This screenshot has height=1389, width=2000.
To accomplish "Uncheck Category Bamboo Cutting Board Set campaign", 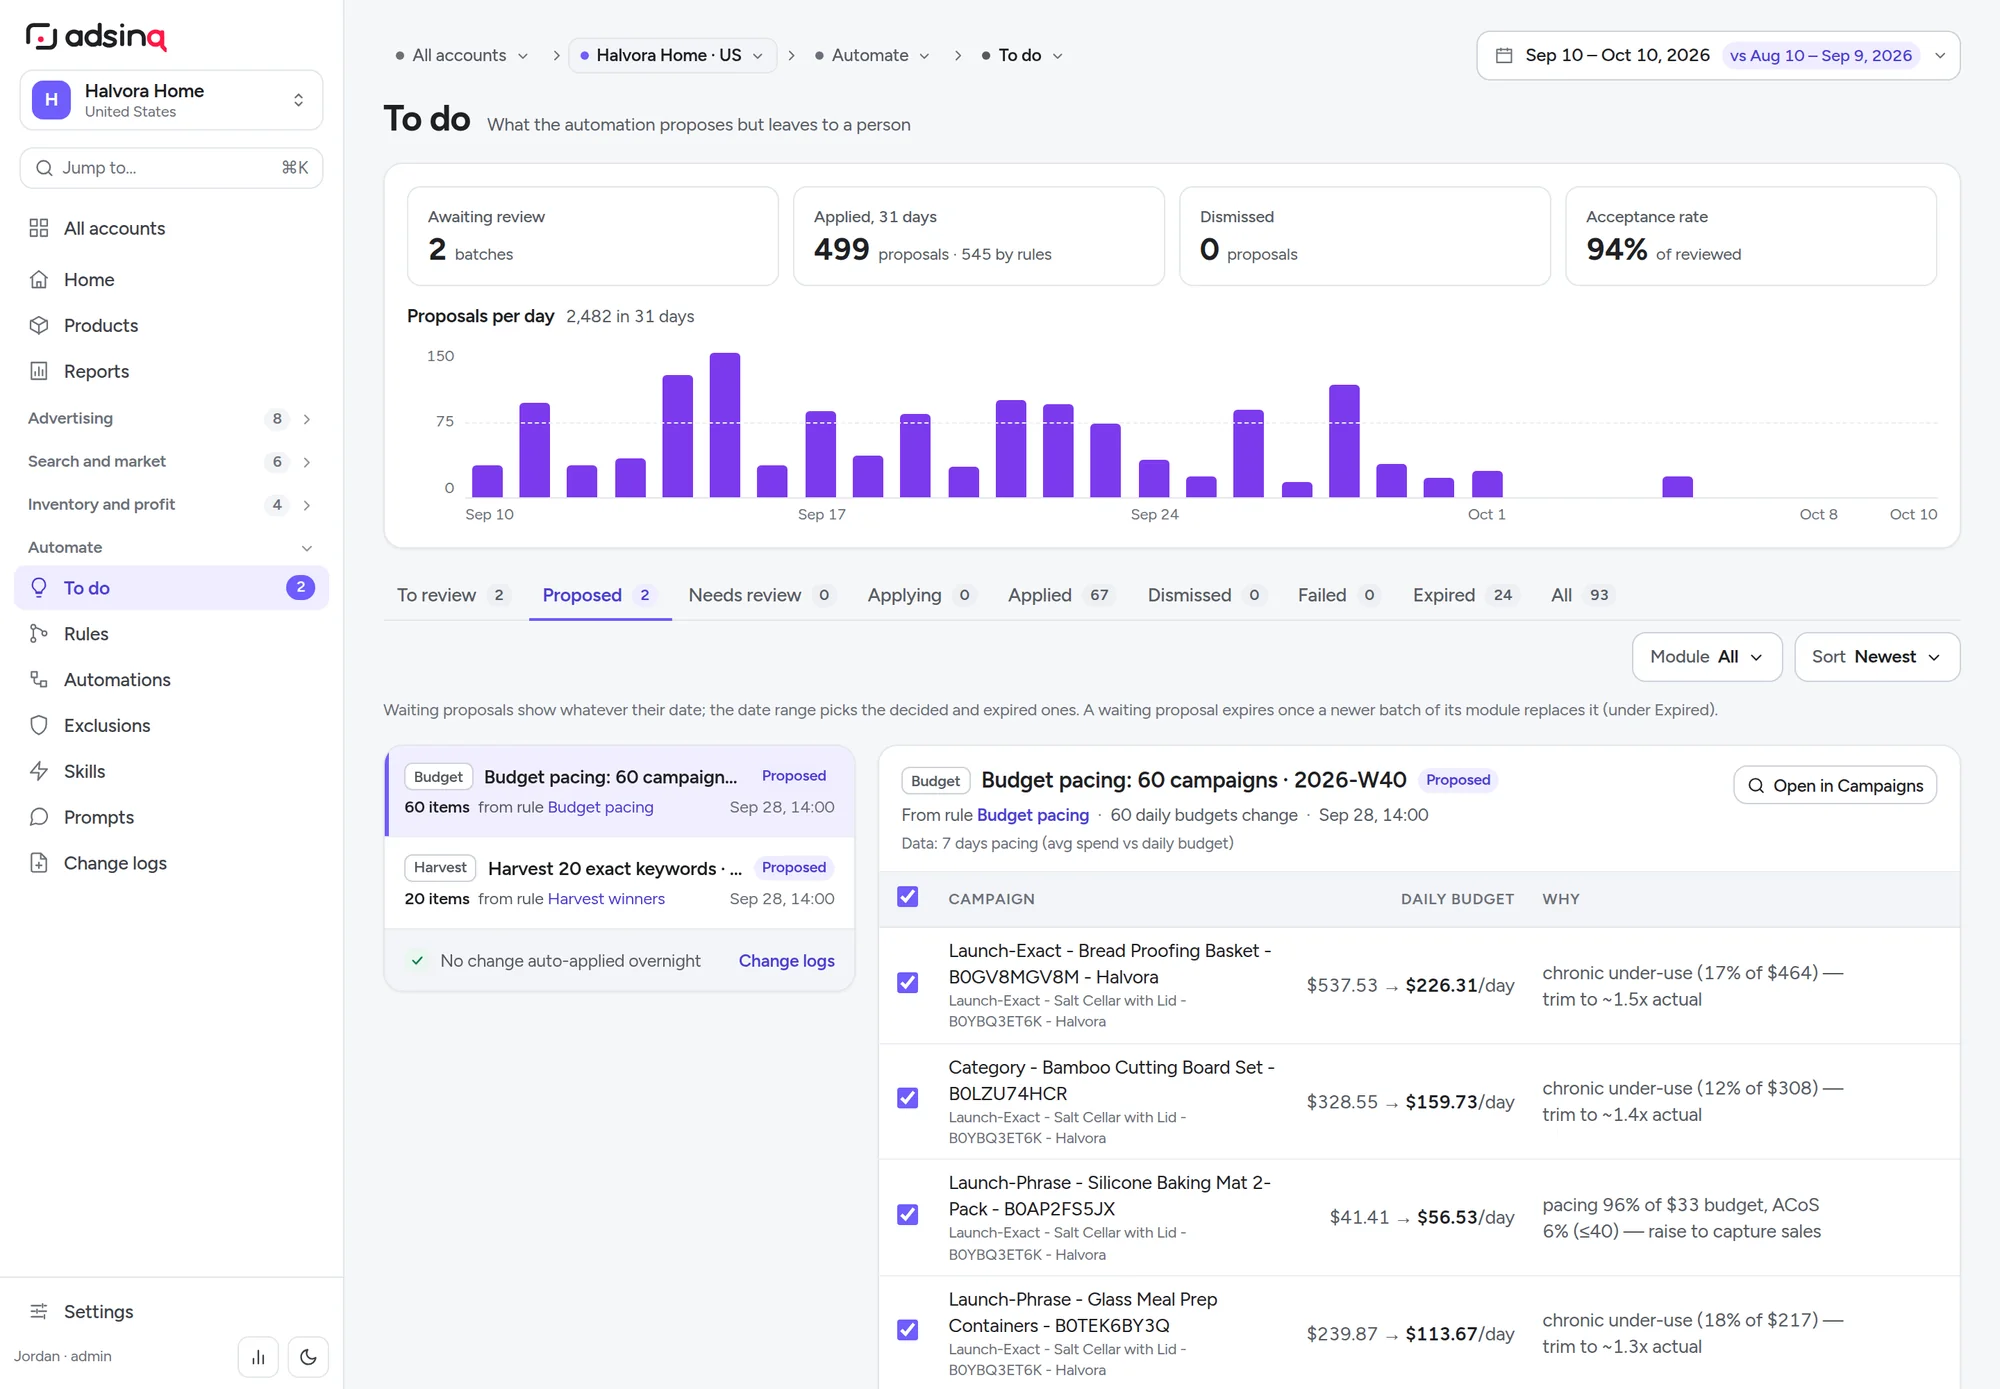I will tap(908, 1098).
